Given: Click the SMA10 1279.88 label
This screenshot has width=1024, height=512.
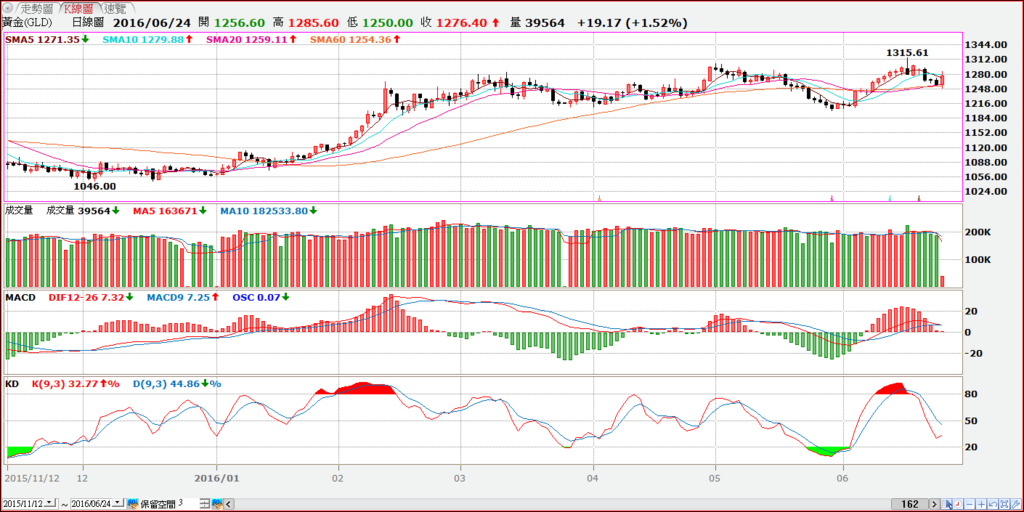Looking at the screenshot, I should point(144,40).
